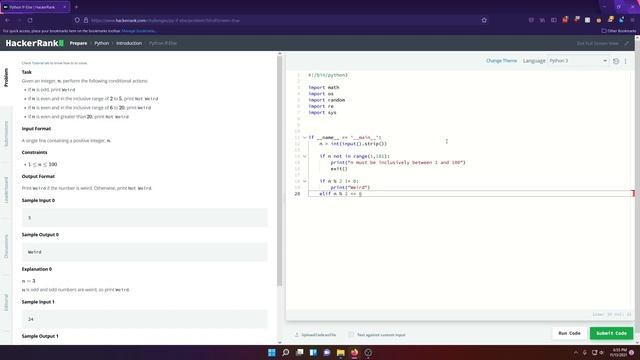
Task: Bookmark this page with the star icon
Action: (484, 20)
